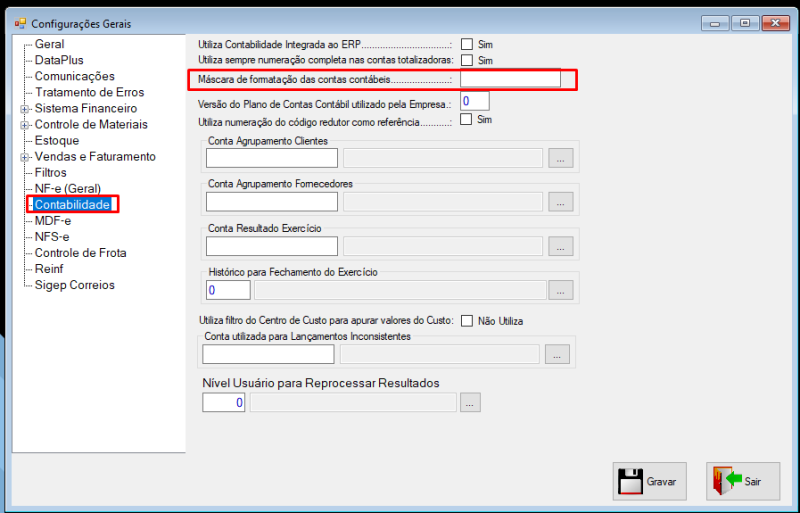Screen dimensions: 800x513
Task: Exit the dialog via Sair button
Action: [743, 481]
